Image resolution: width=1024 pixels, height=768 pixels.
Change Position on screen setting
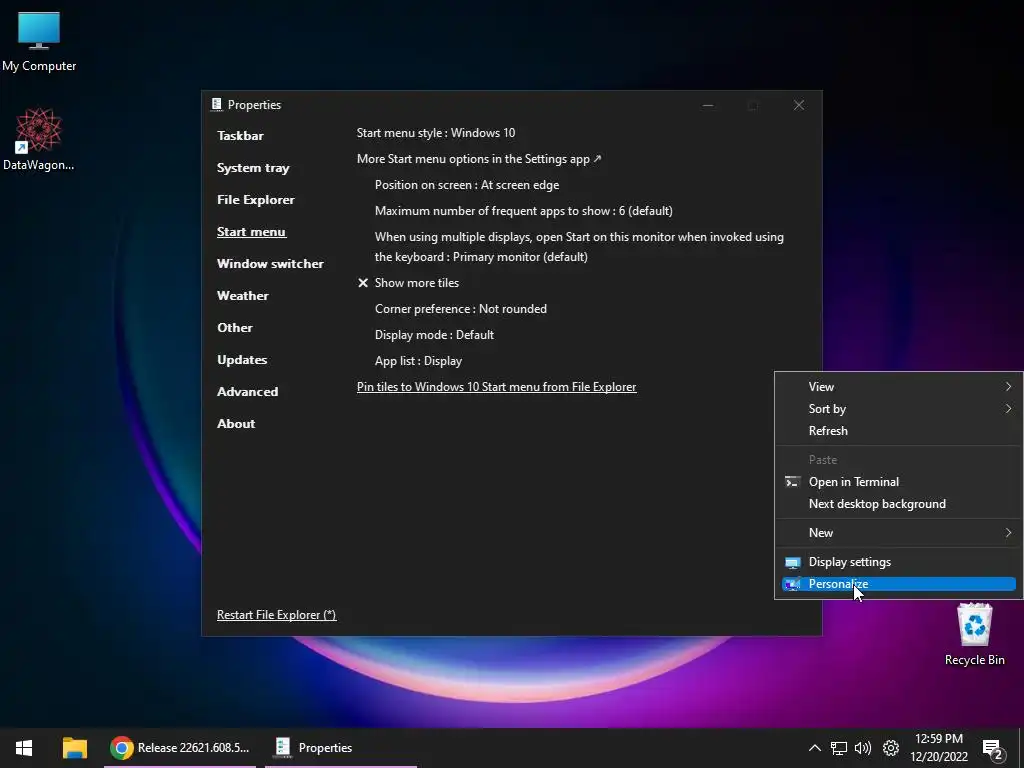467,185
